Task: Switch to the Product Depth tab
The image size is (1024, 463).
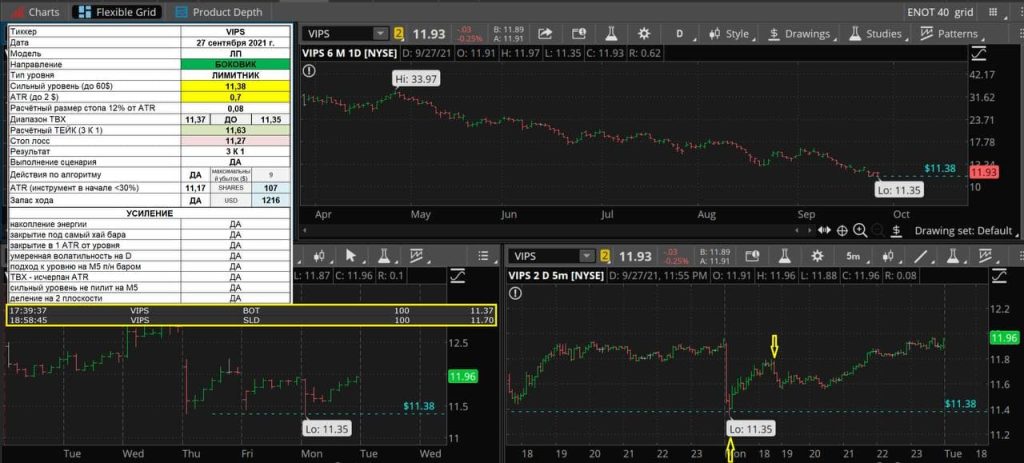Action: 220,12
